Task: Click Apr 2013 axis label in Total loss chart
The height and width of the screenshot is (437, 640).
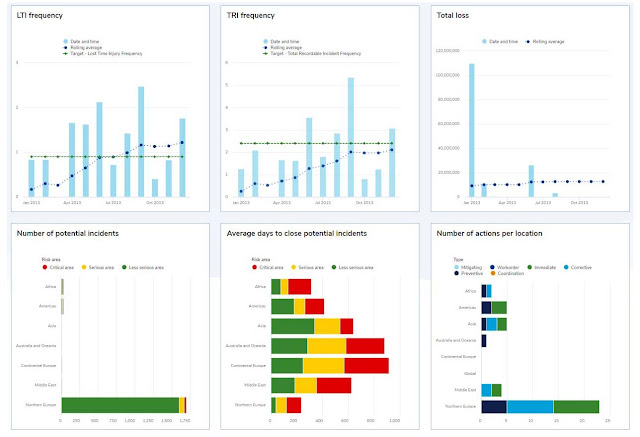Action: pyautogui.click(x=507, y=202)
